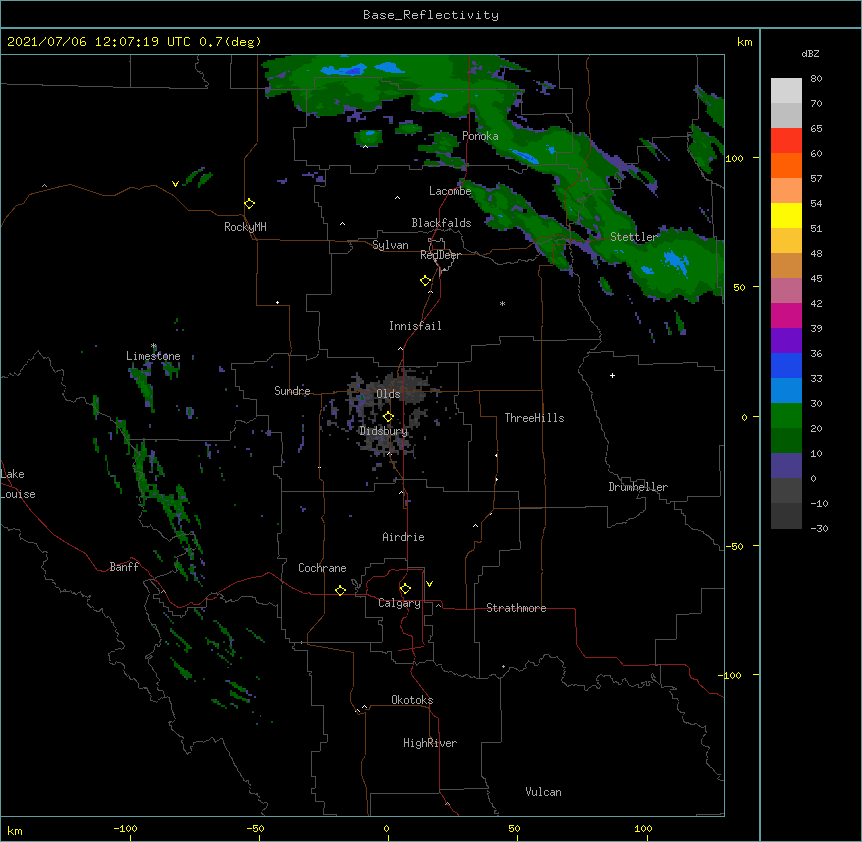Click the 100 tick label on vertical axis

734,158
